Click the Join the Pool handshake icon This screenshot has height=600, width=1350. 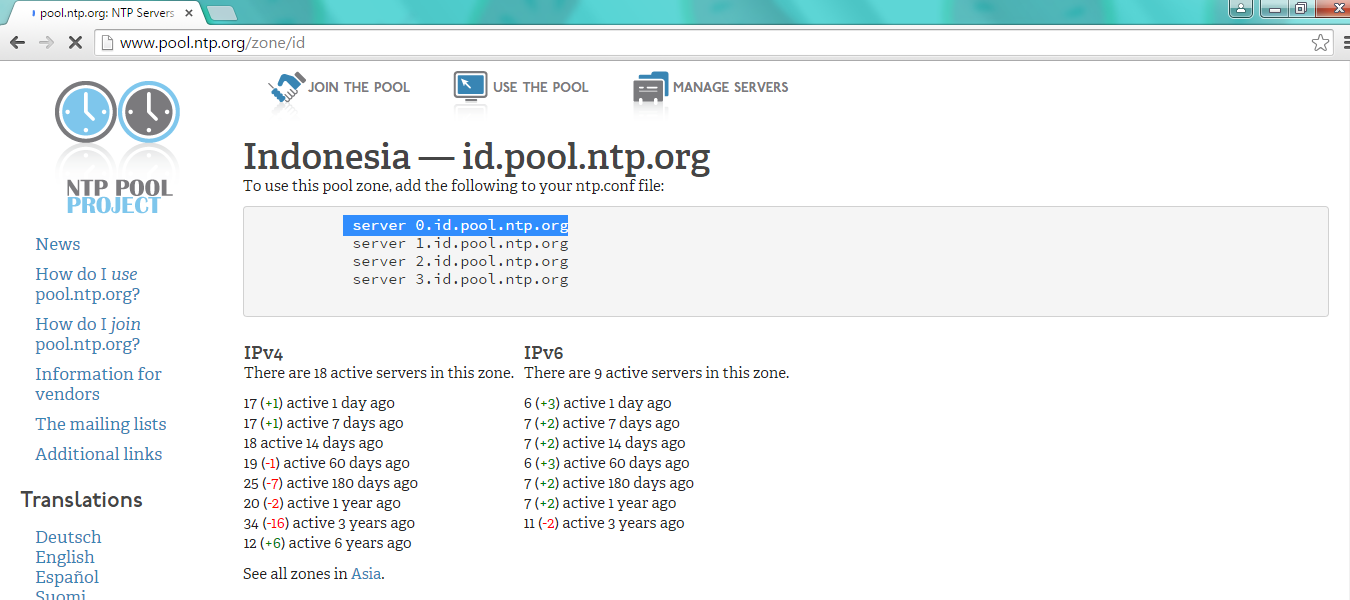point(286,87)
